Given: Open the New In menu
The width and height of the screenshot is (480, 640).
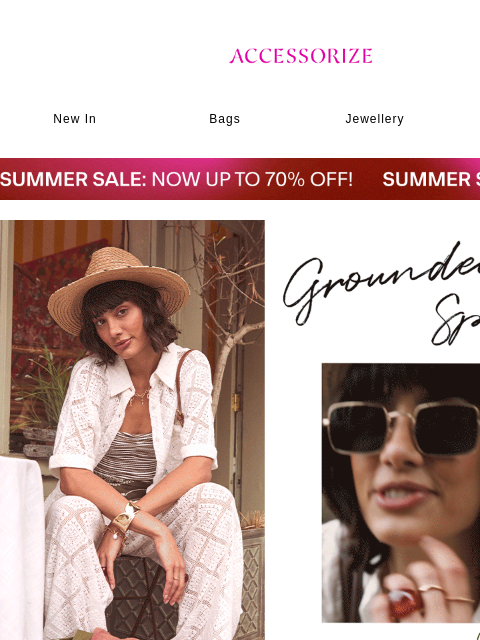Looking at the screenshot, I should tap(75, 119).
